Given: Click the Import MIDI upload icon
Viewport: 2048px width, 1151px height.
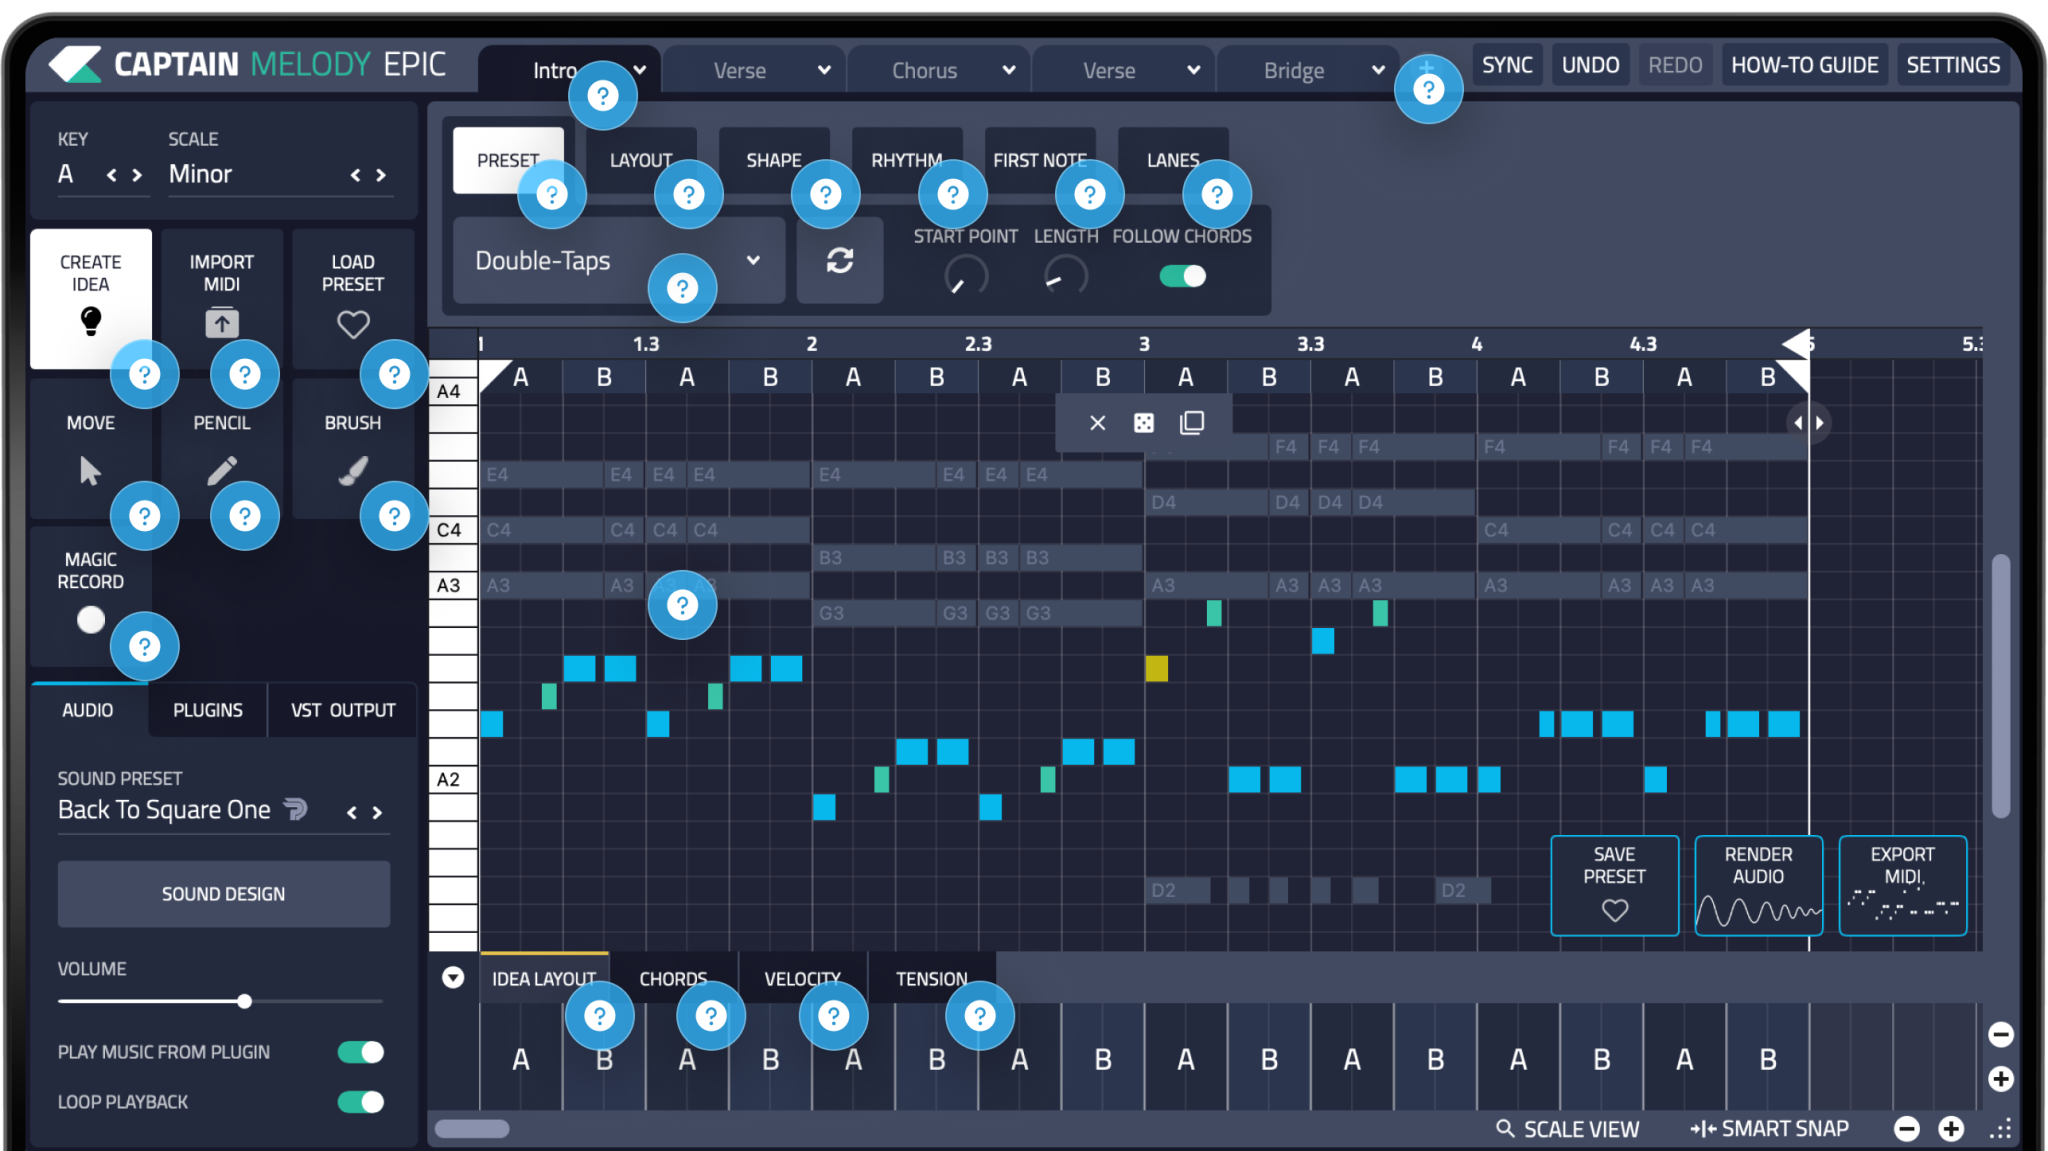Looking at the screenshot, I should pyautogui.click(x=222, y=322).
